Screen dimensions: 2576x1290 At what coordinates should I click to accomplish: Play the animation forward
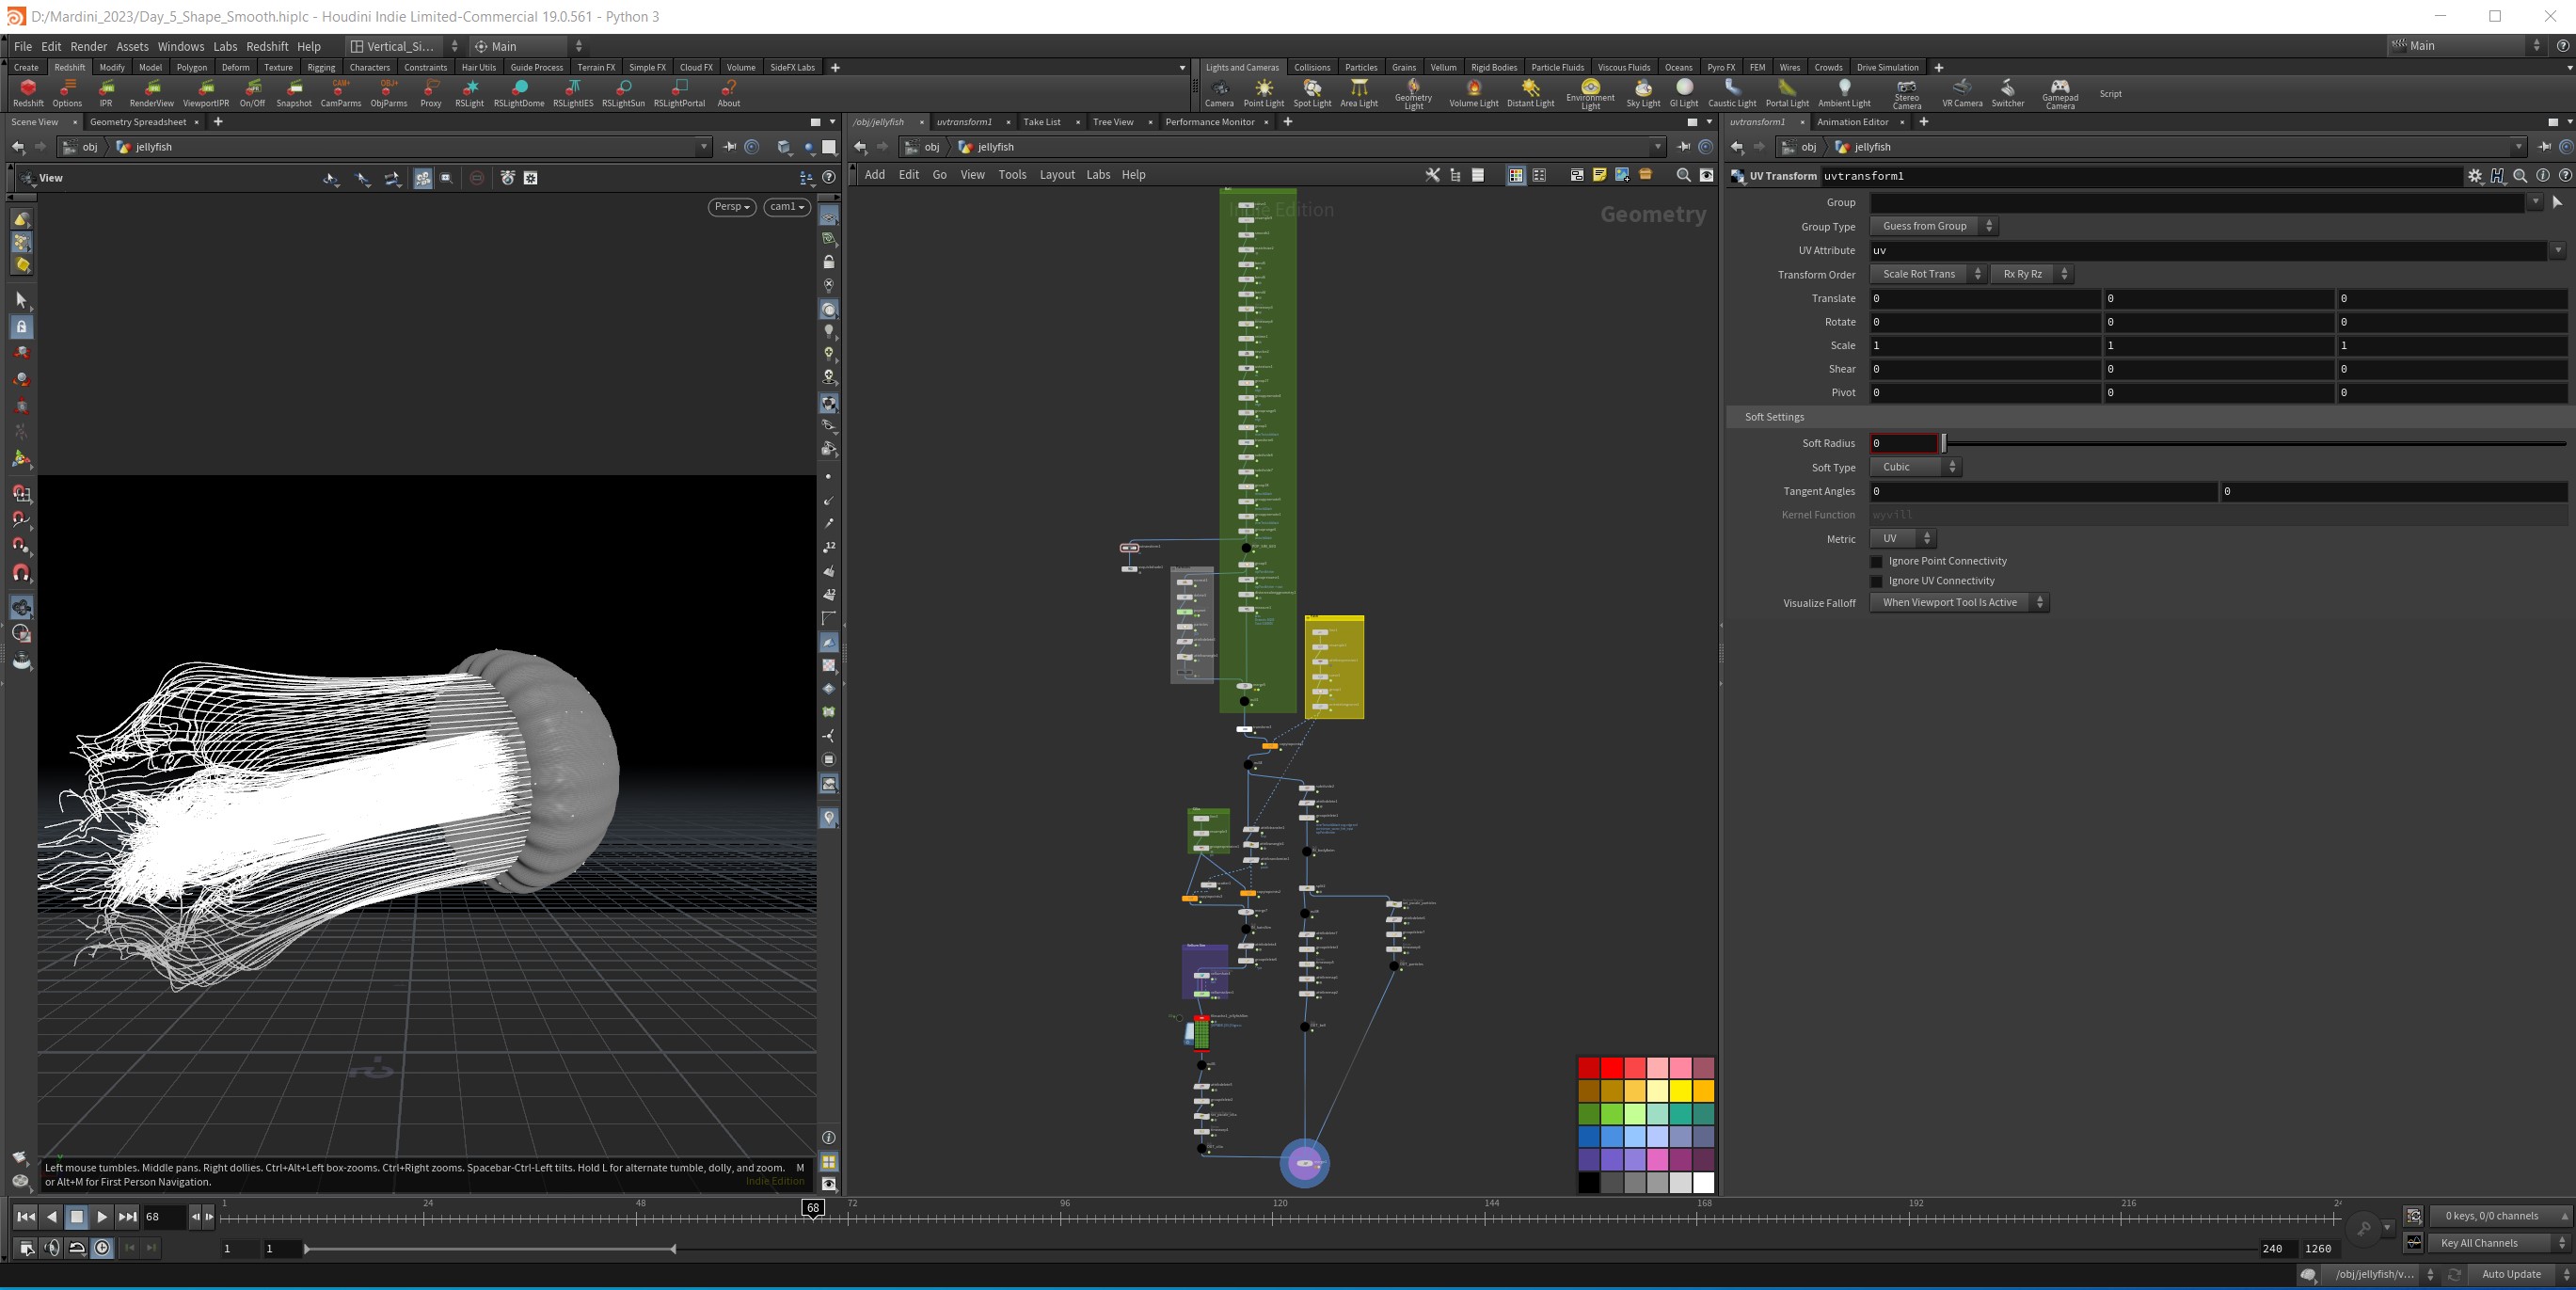(x=102, y=1217)
